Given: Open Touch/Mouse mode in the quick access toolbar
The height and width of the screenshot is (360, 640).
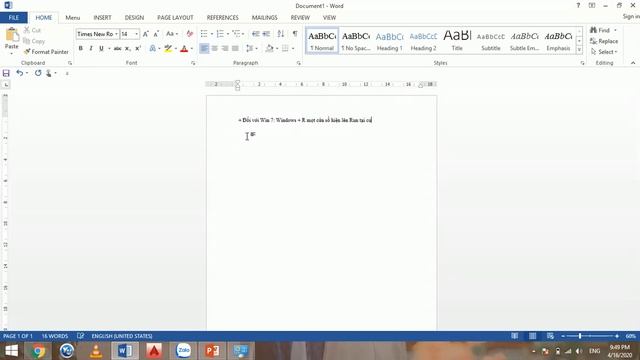Looking at the screenshot, I should coord(49,73).
